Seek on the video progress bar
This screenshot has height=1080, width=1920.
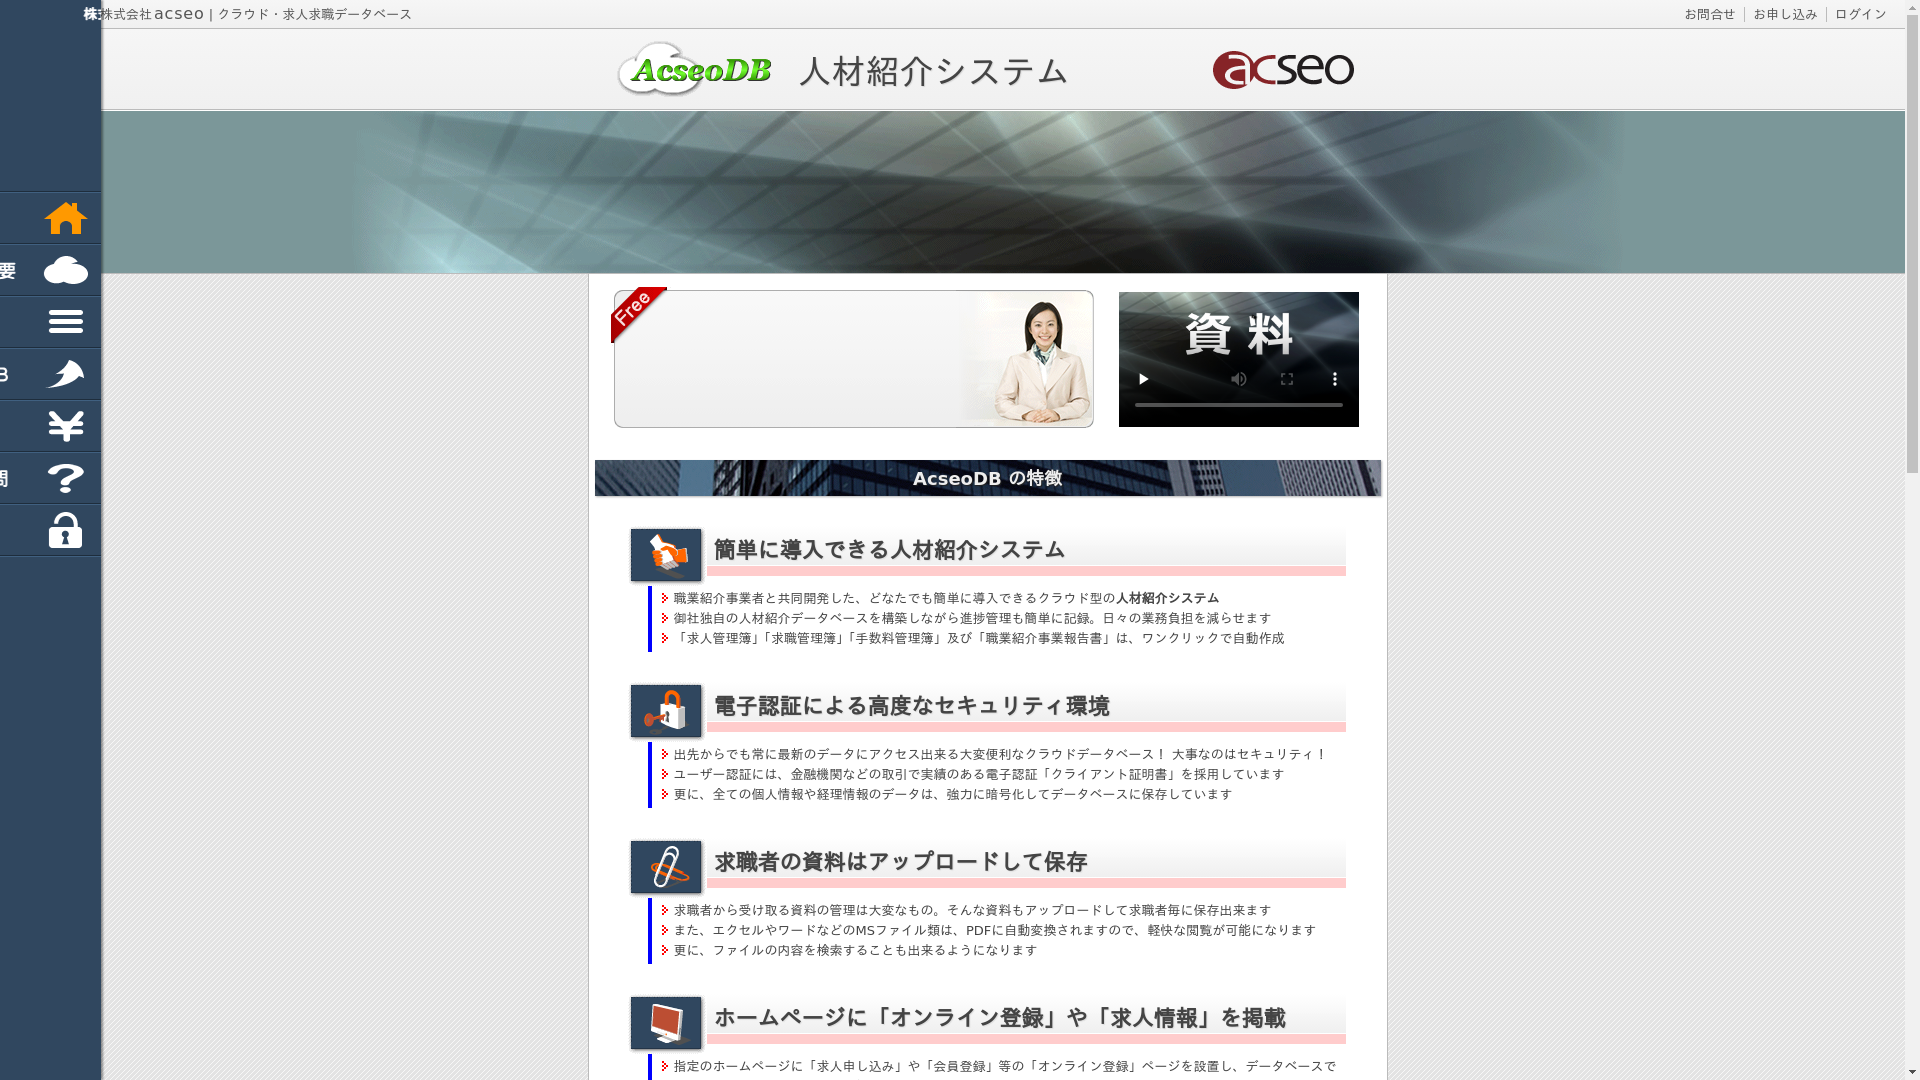pos(1238,405)
